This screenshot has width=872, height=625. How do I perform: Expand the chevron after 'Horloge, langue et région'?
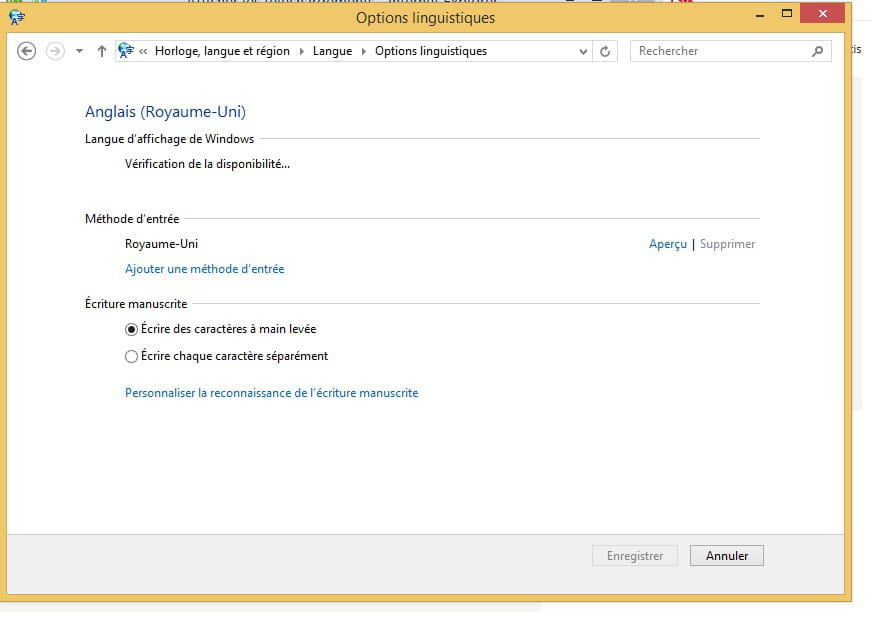pos(302,51)
